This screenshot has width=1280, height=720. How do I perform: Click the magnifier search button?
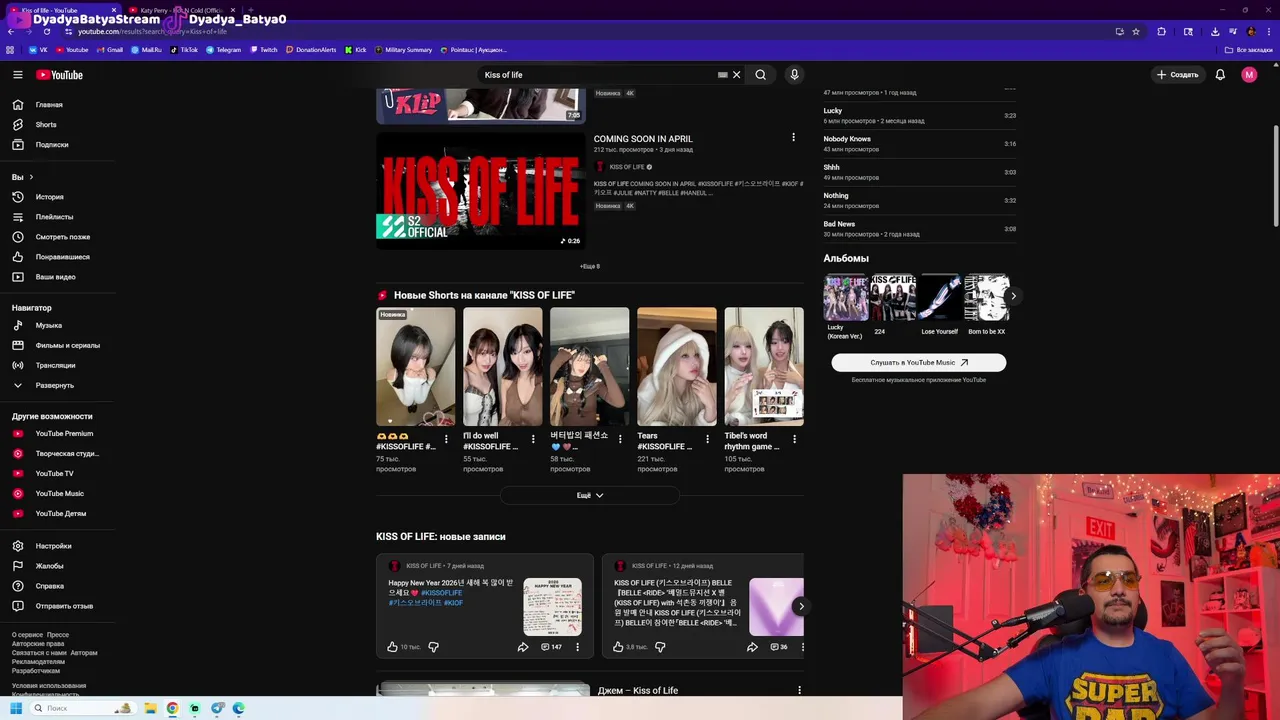tap(761, 75)
